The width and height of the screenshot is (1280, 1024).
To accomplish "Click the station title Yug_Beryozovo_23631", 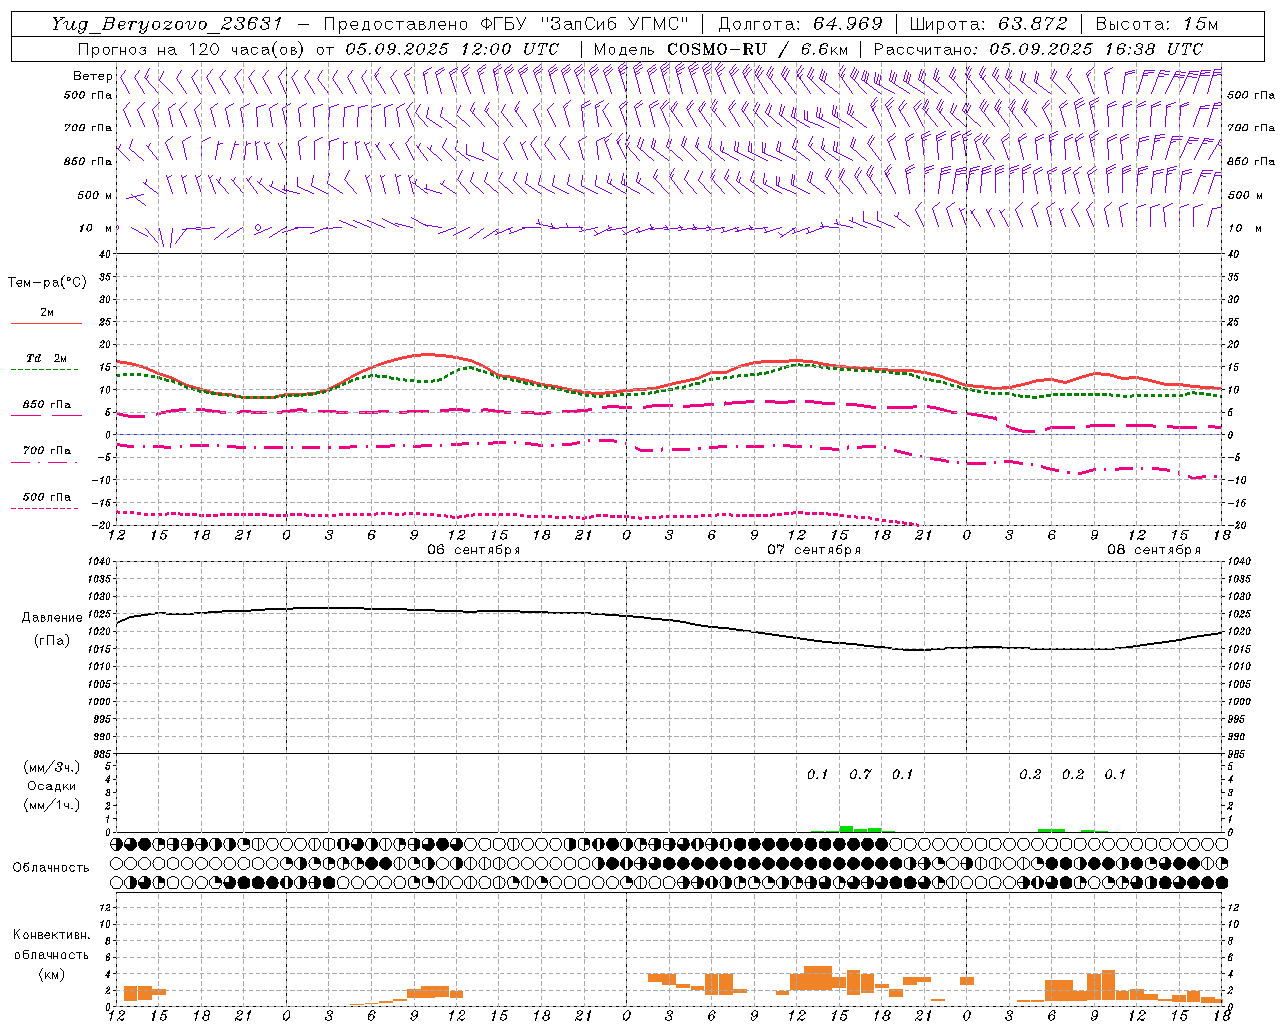I will pyautogui.click(x=167, y=24).
